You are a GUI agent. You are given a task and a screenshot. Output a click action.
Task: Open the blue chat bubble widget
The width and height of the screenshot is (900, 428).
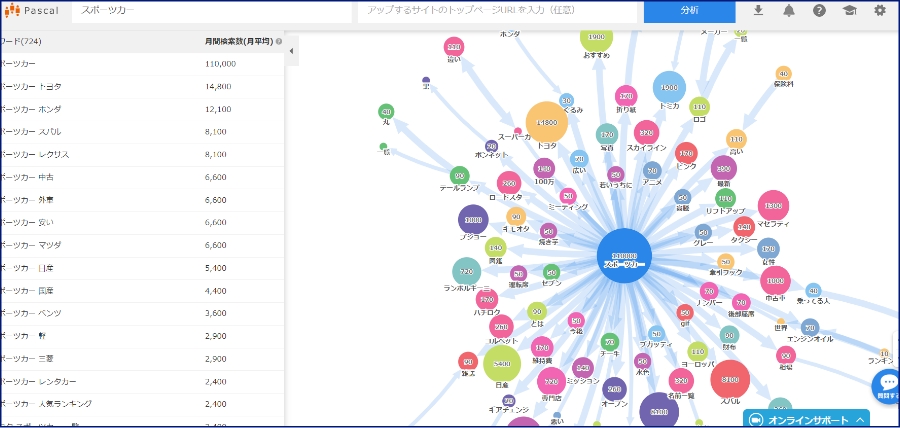(887, 384)
